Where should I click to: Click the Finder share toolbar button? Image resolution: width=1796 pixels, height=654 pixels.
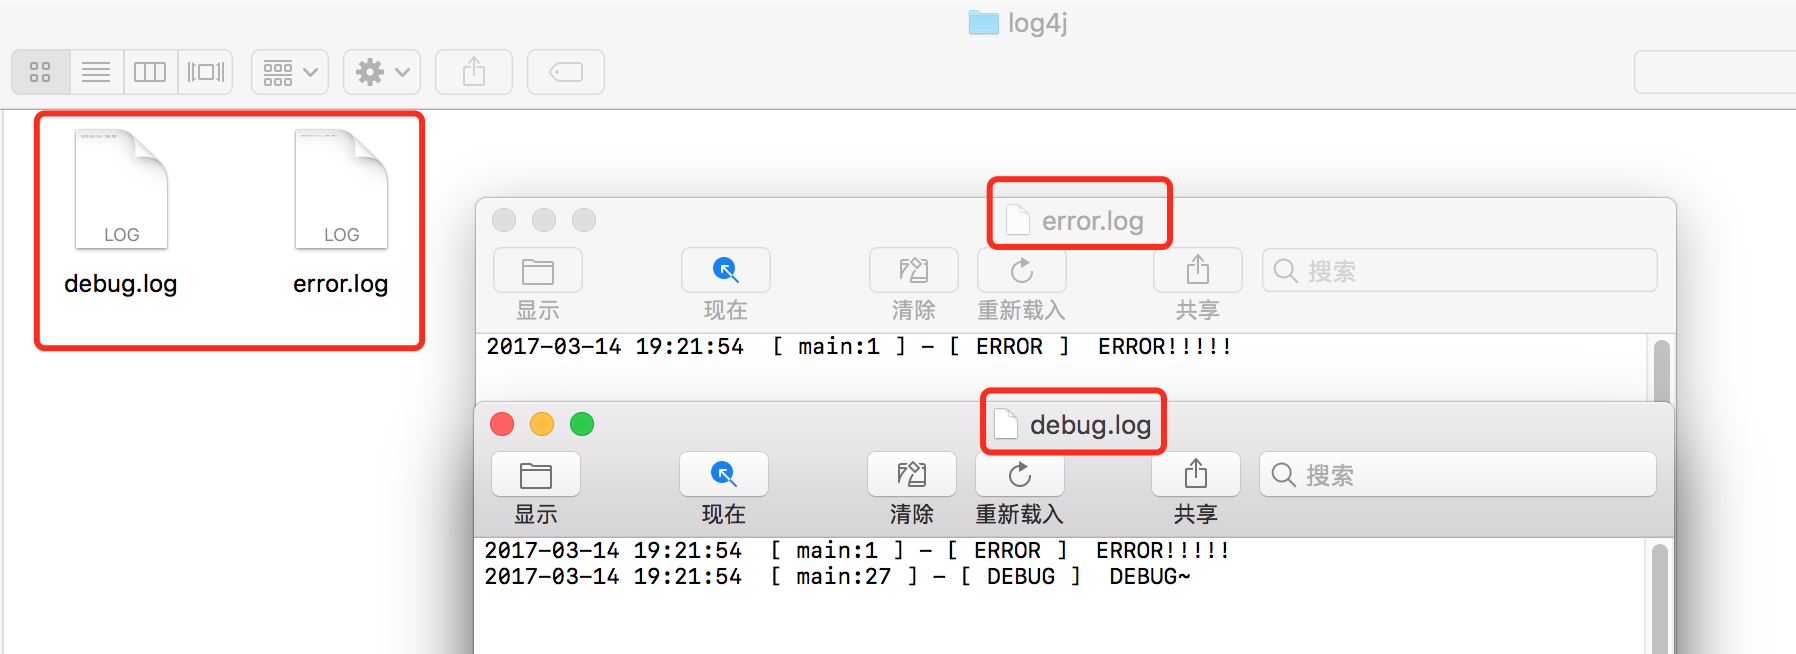(x=474, y=72)
